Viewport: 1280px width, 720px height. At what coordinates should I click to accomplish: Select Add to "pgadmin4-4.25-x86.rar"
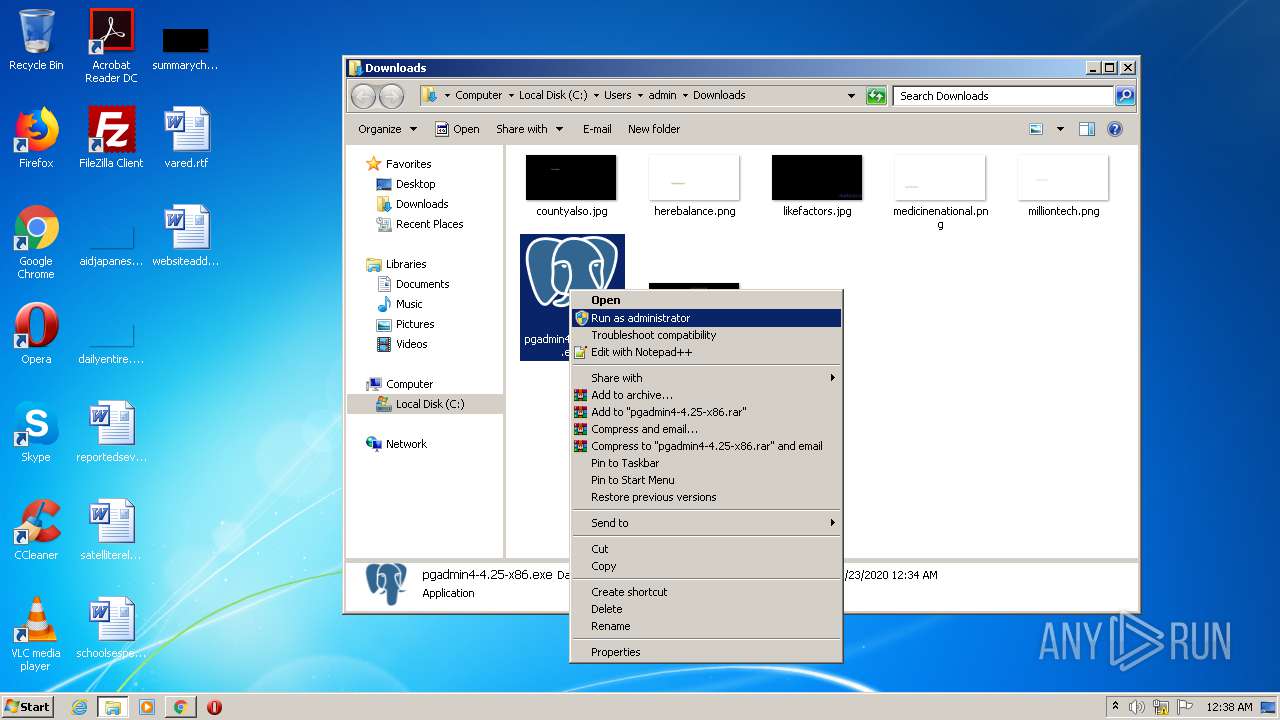[706, 412]
